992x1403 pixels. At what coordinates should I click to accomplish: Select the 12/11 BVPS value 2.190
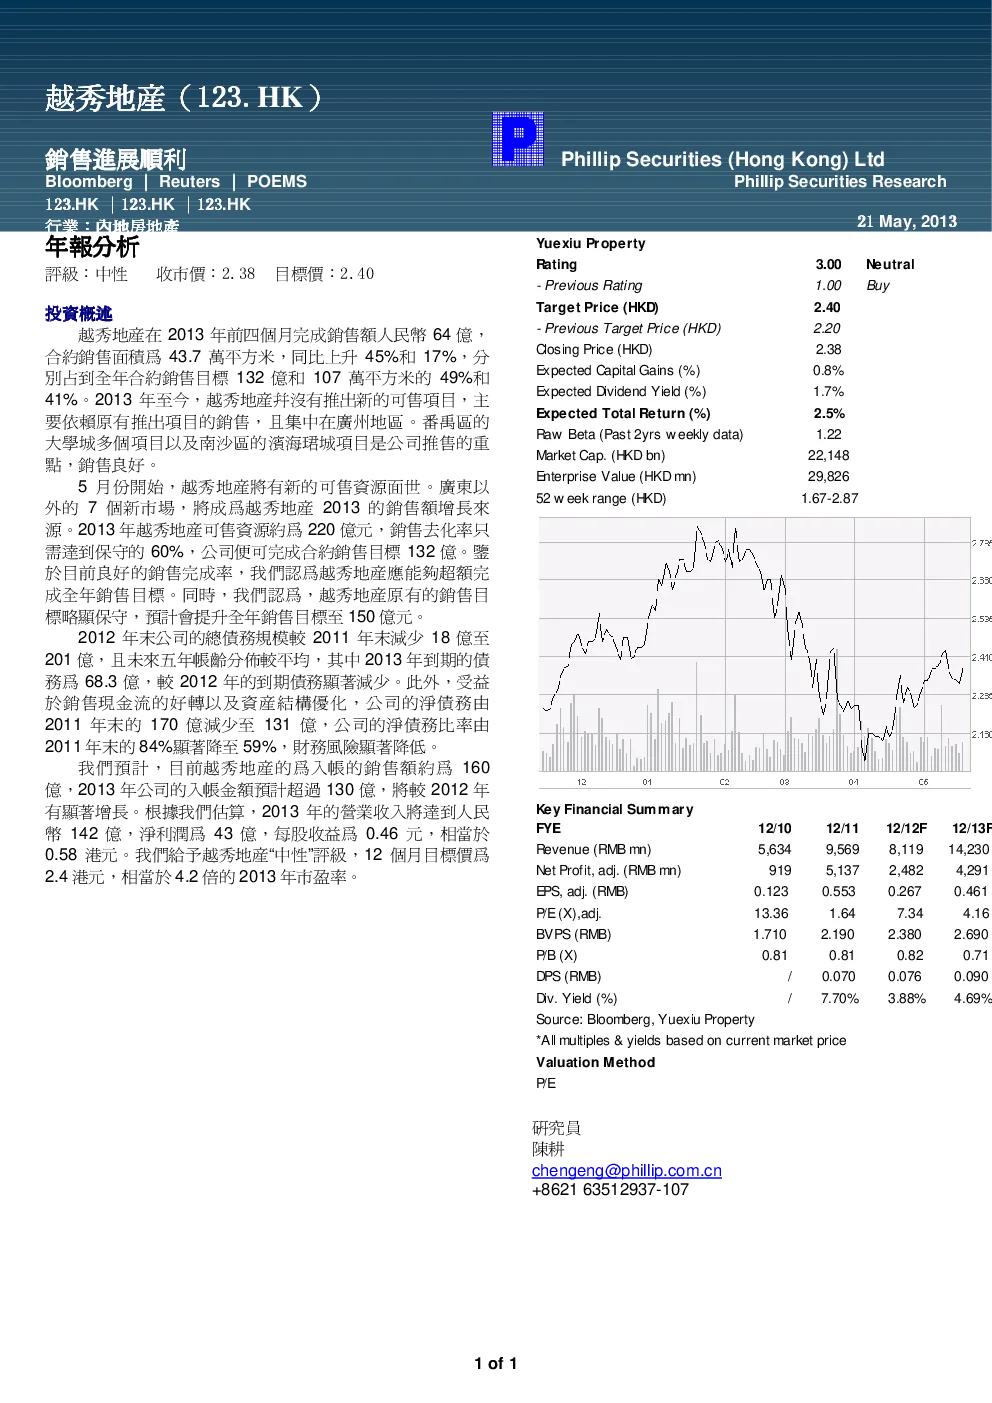click(x=838, y=934)
